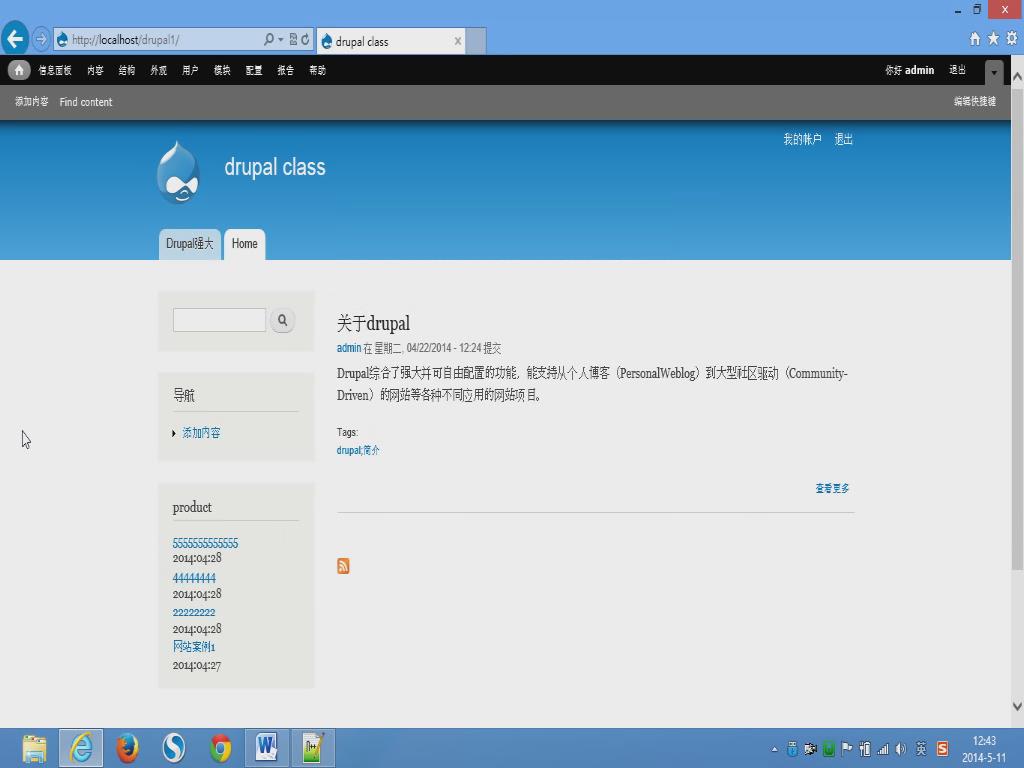Switch to the Drupal强大 tab
Image resolution: width=1024 pixels, height=768 pixels.
click(x=189, y=244)
